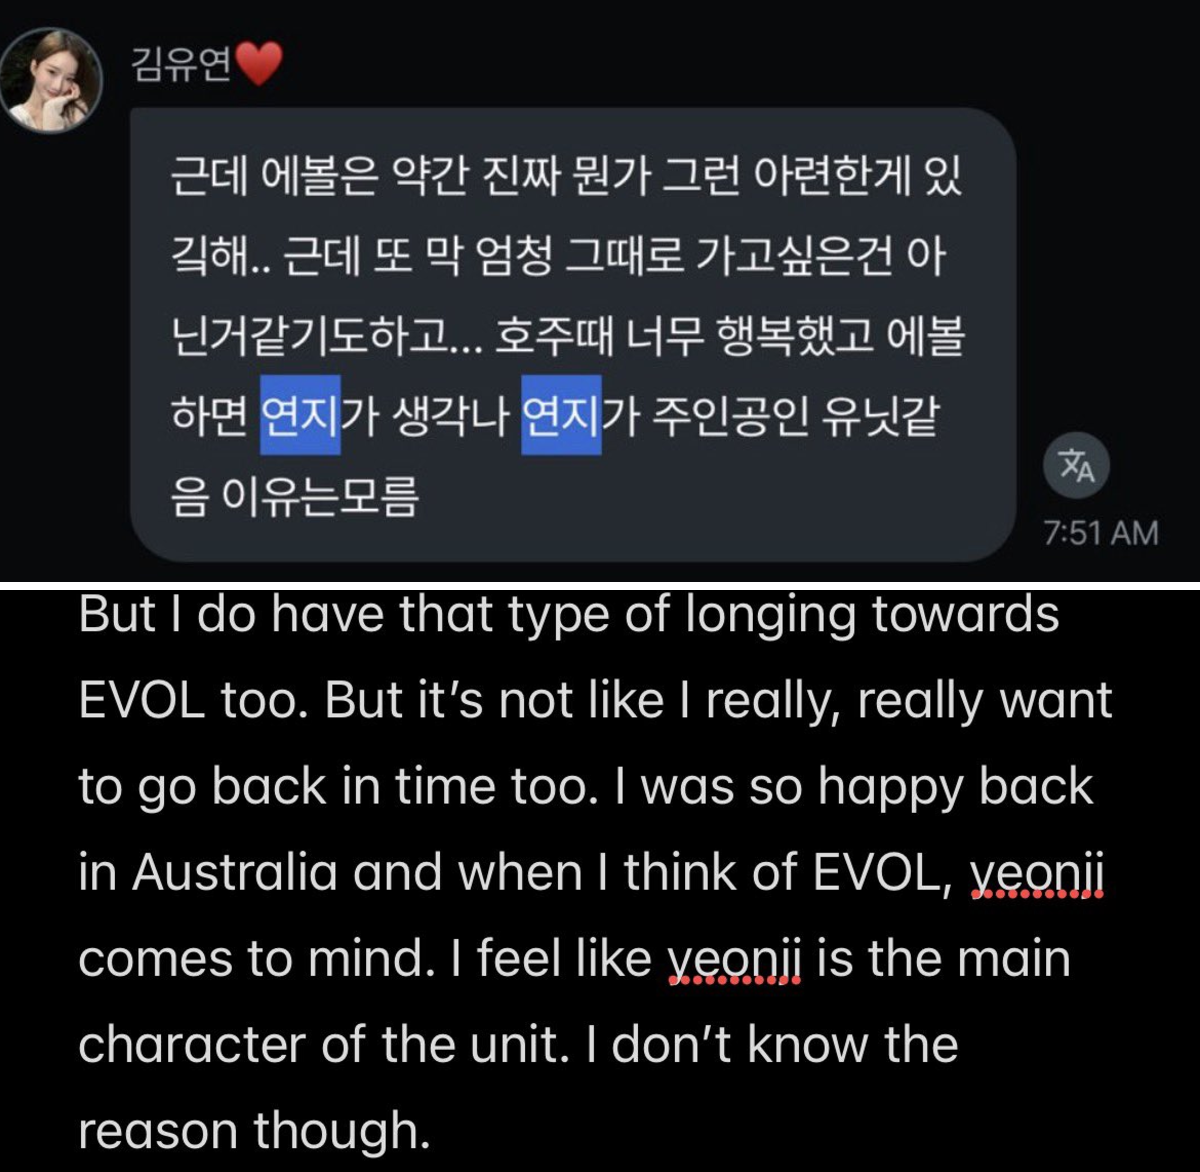1200x1172 pixels.
Task: Click the word 'character' in the translation
Action: point(192,1045)
